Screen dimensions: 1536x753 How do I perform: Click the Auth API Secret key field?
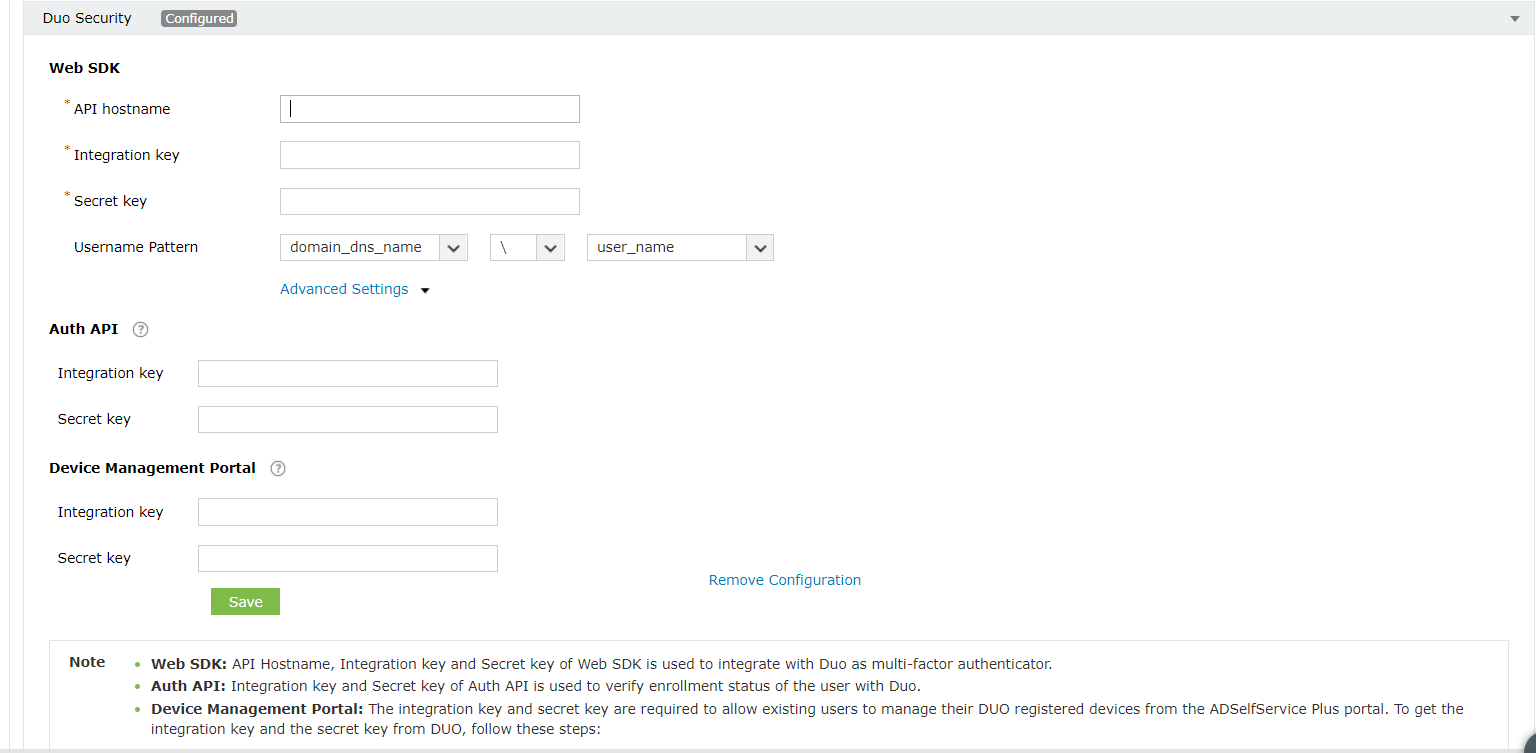pos(348,419)
